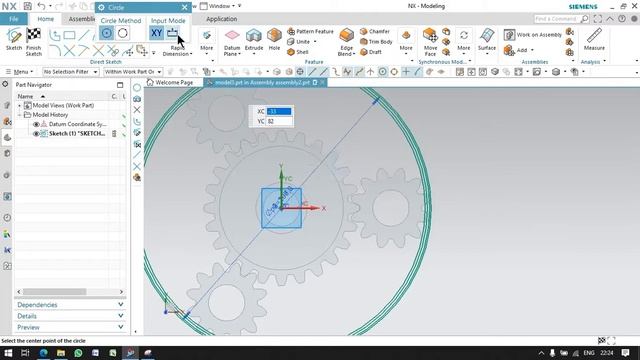Select Datum Coordinate System tree item

[78, 124]
